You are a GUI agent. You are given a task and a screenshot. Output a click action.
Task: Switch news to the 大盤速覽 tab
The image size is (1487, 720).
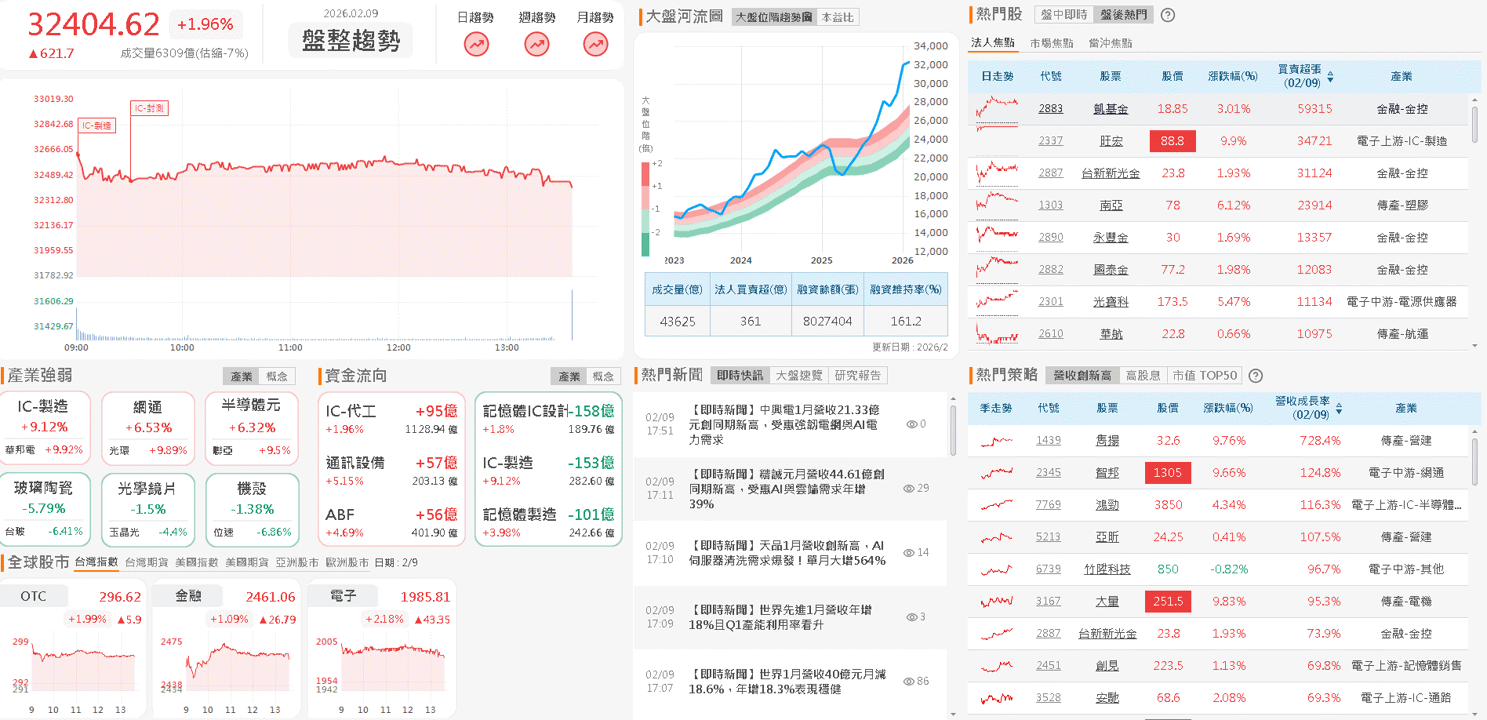(800, 375)
